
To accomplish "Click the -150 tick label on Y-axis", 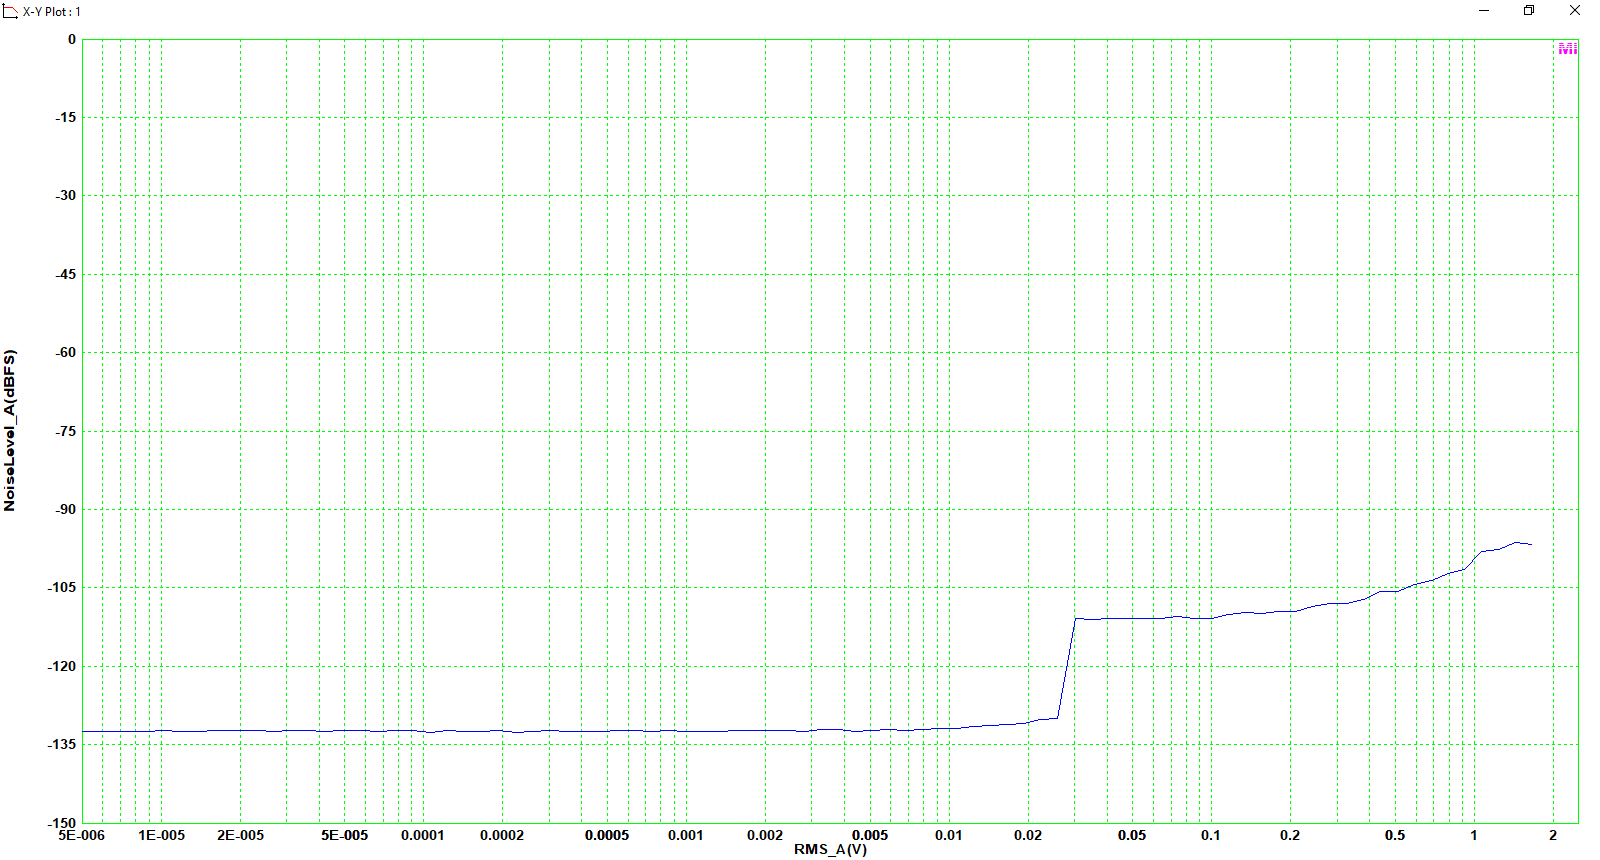I will 62,823.
